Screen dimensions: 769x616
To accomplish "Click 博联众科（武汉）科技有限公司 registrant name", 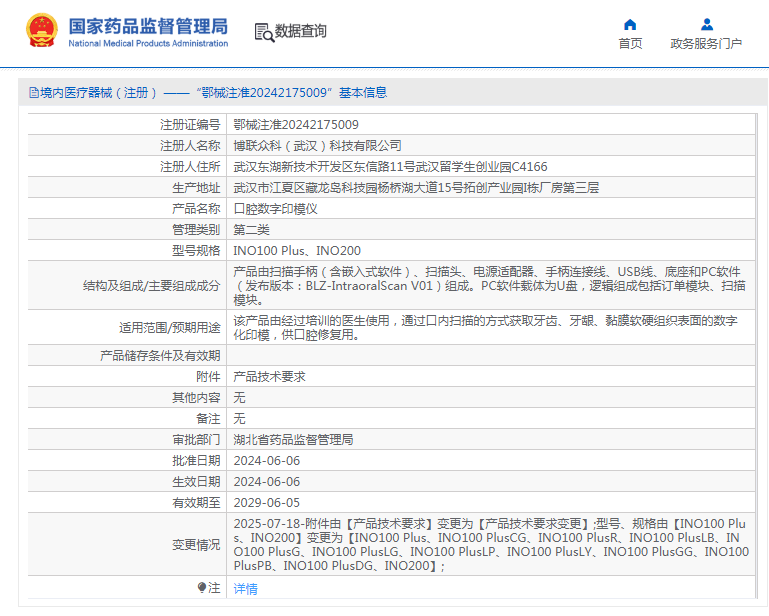I will (x=317, y=146).
